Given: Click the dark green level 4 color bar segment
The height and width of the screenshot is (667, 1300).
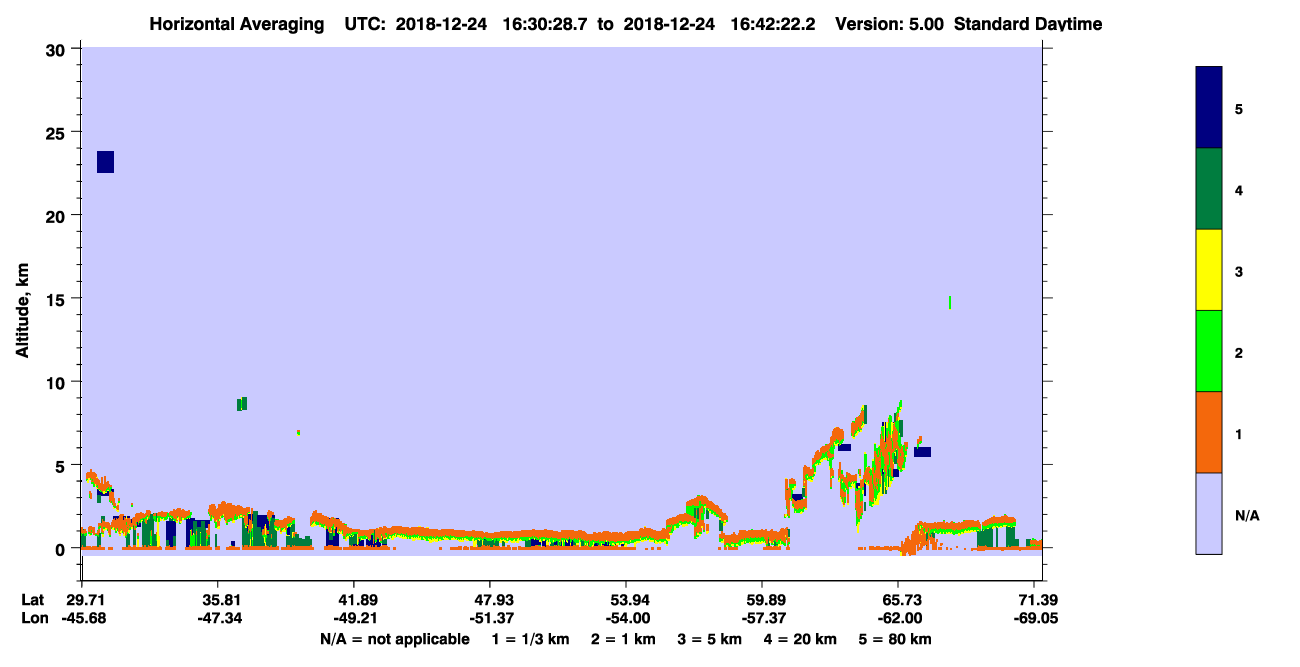Looking at the screenshot, I should [x=1209, y=189].
